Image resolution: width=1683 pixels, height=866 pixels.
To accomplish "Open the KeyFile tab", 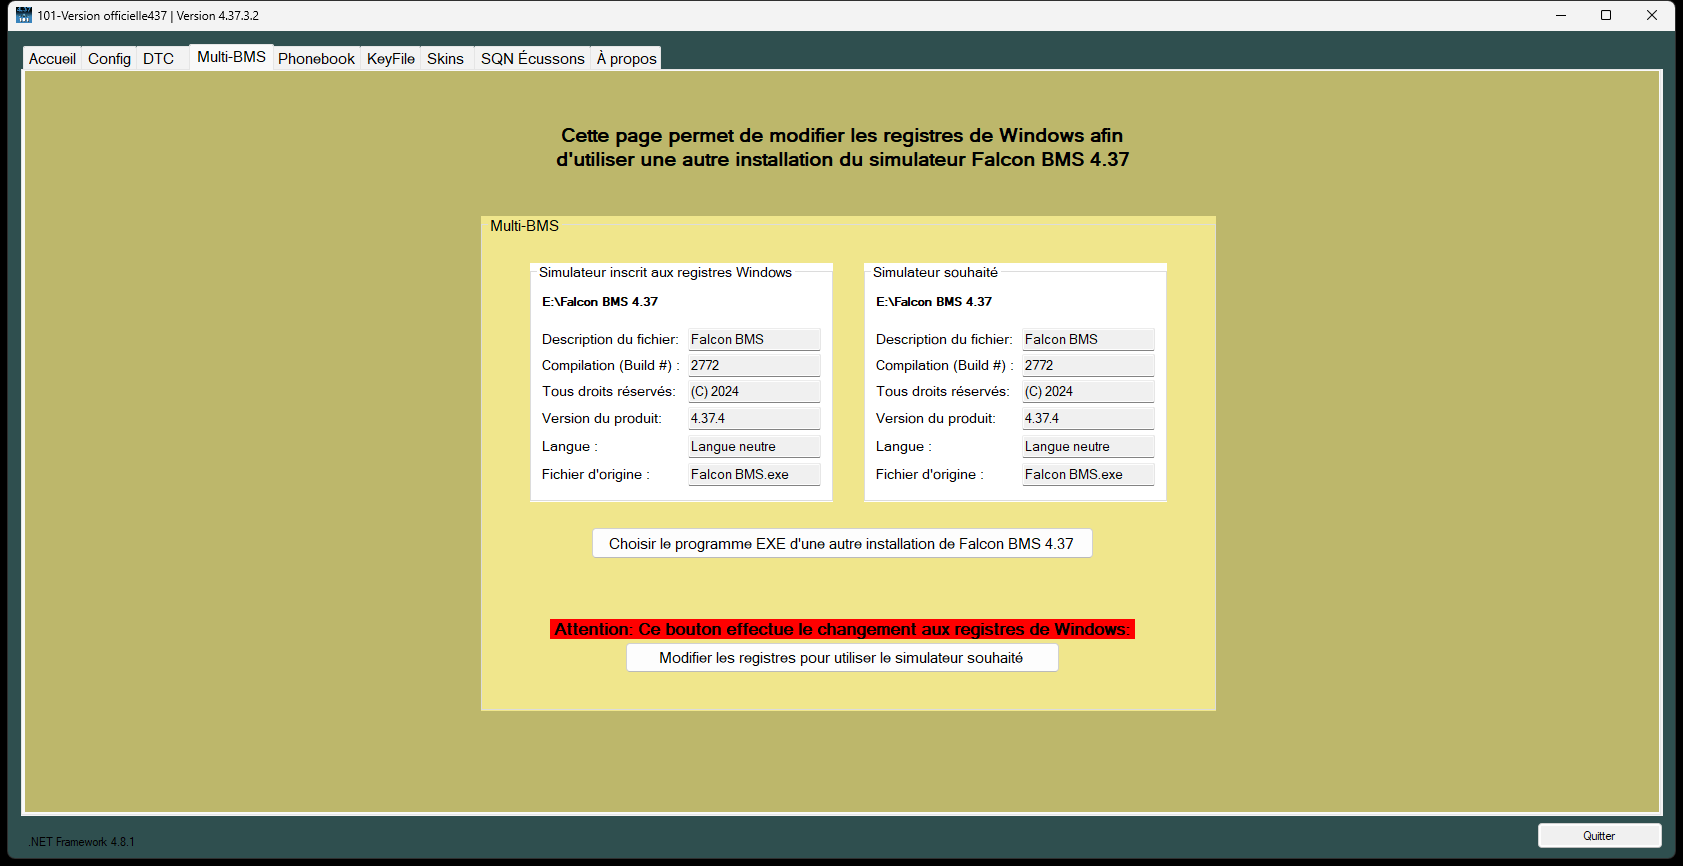I will [x=390, y=59].
